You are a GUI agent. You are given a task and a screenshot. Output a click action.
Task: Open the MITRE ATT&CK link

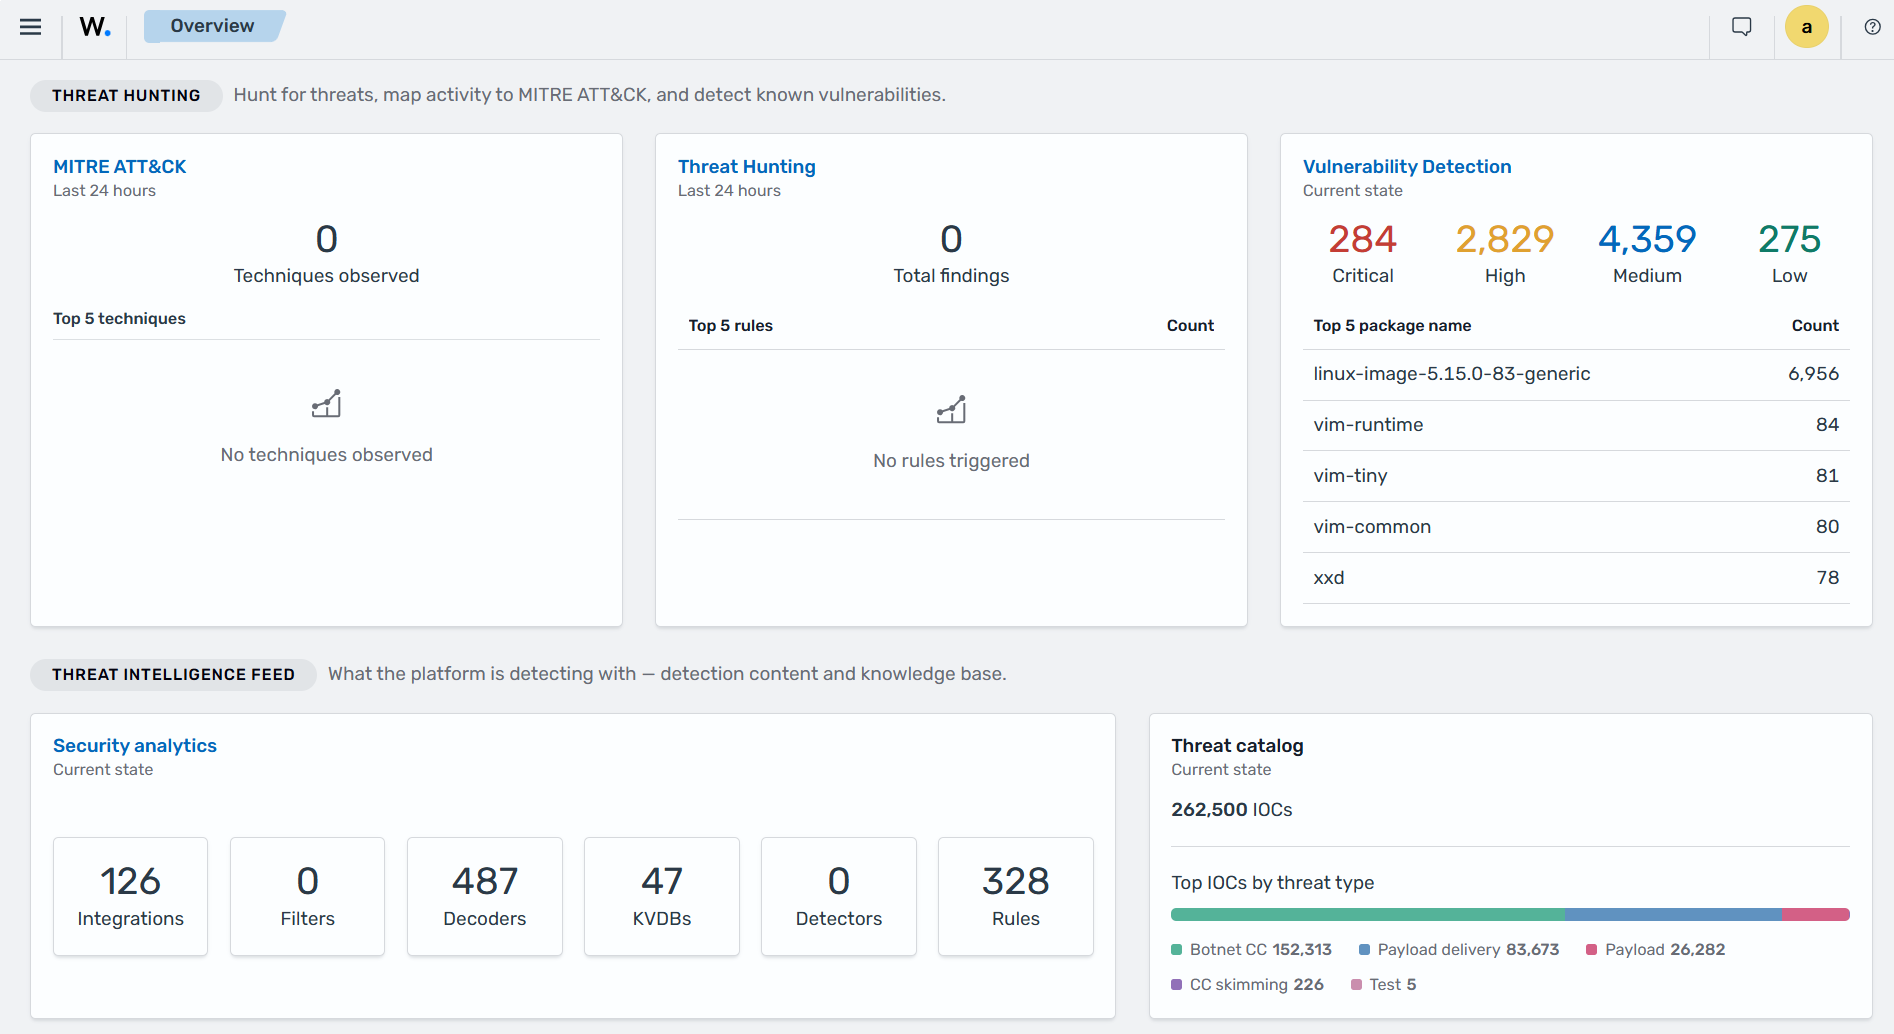120,167
